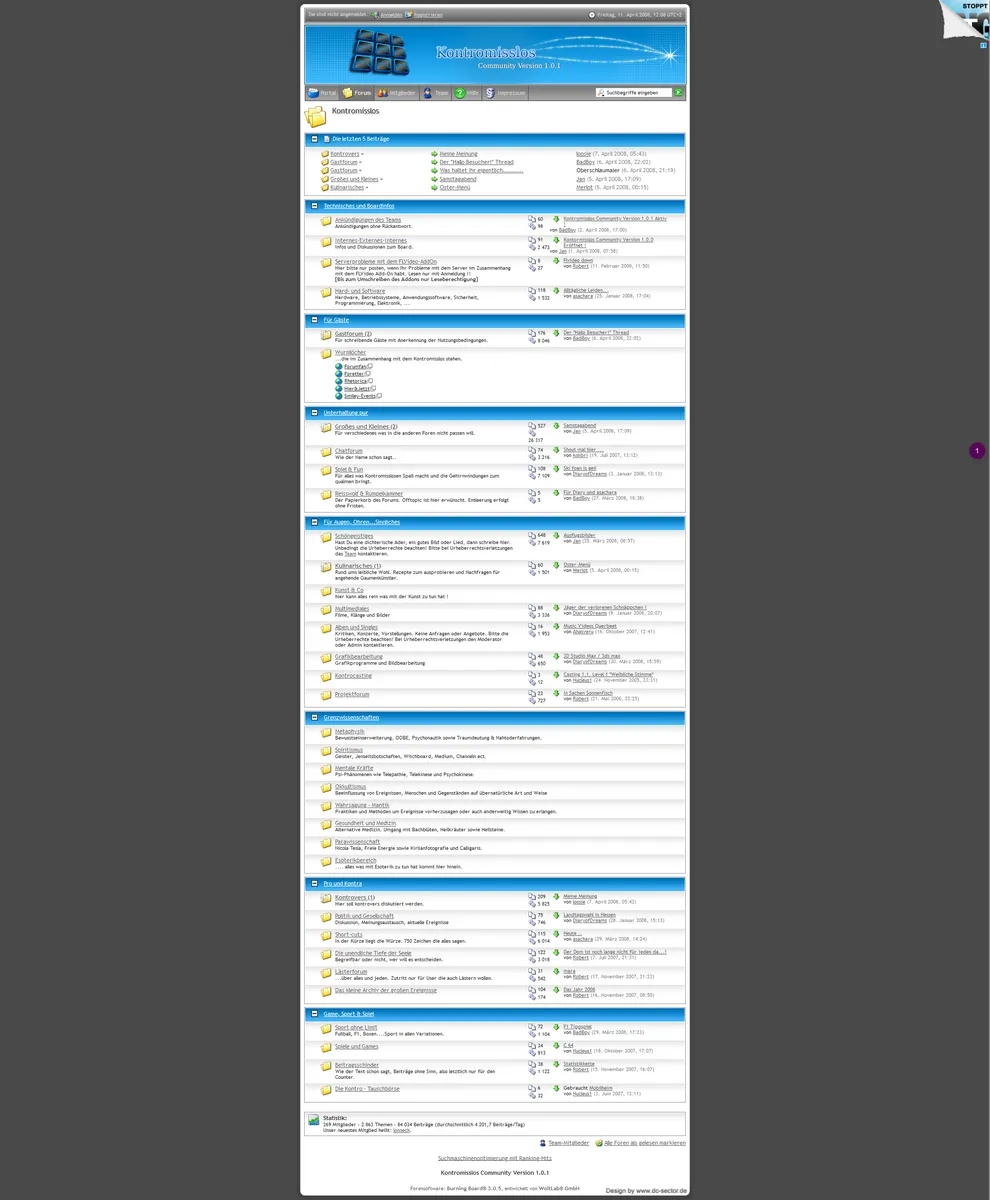This screenshot has height=1200, width=990.
Task: Open Beitragsschinder board link
Action: click(x=357, y=1065)
